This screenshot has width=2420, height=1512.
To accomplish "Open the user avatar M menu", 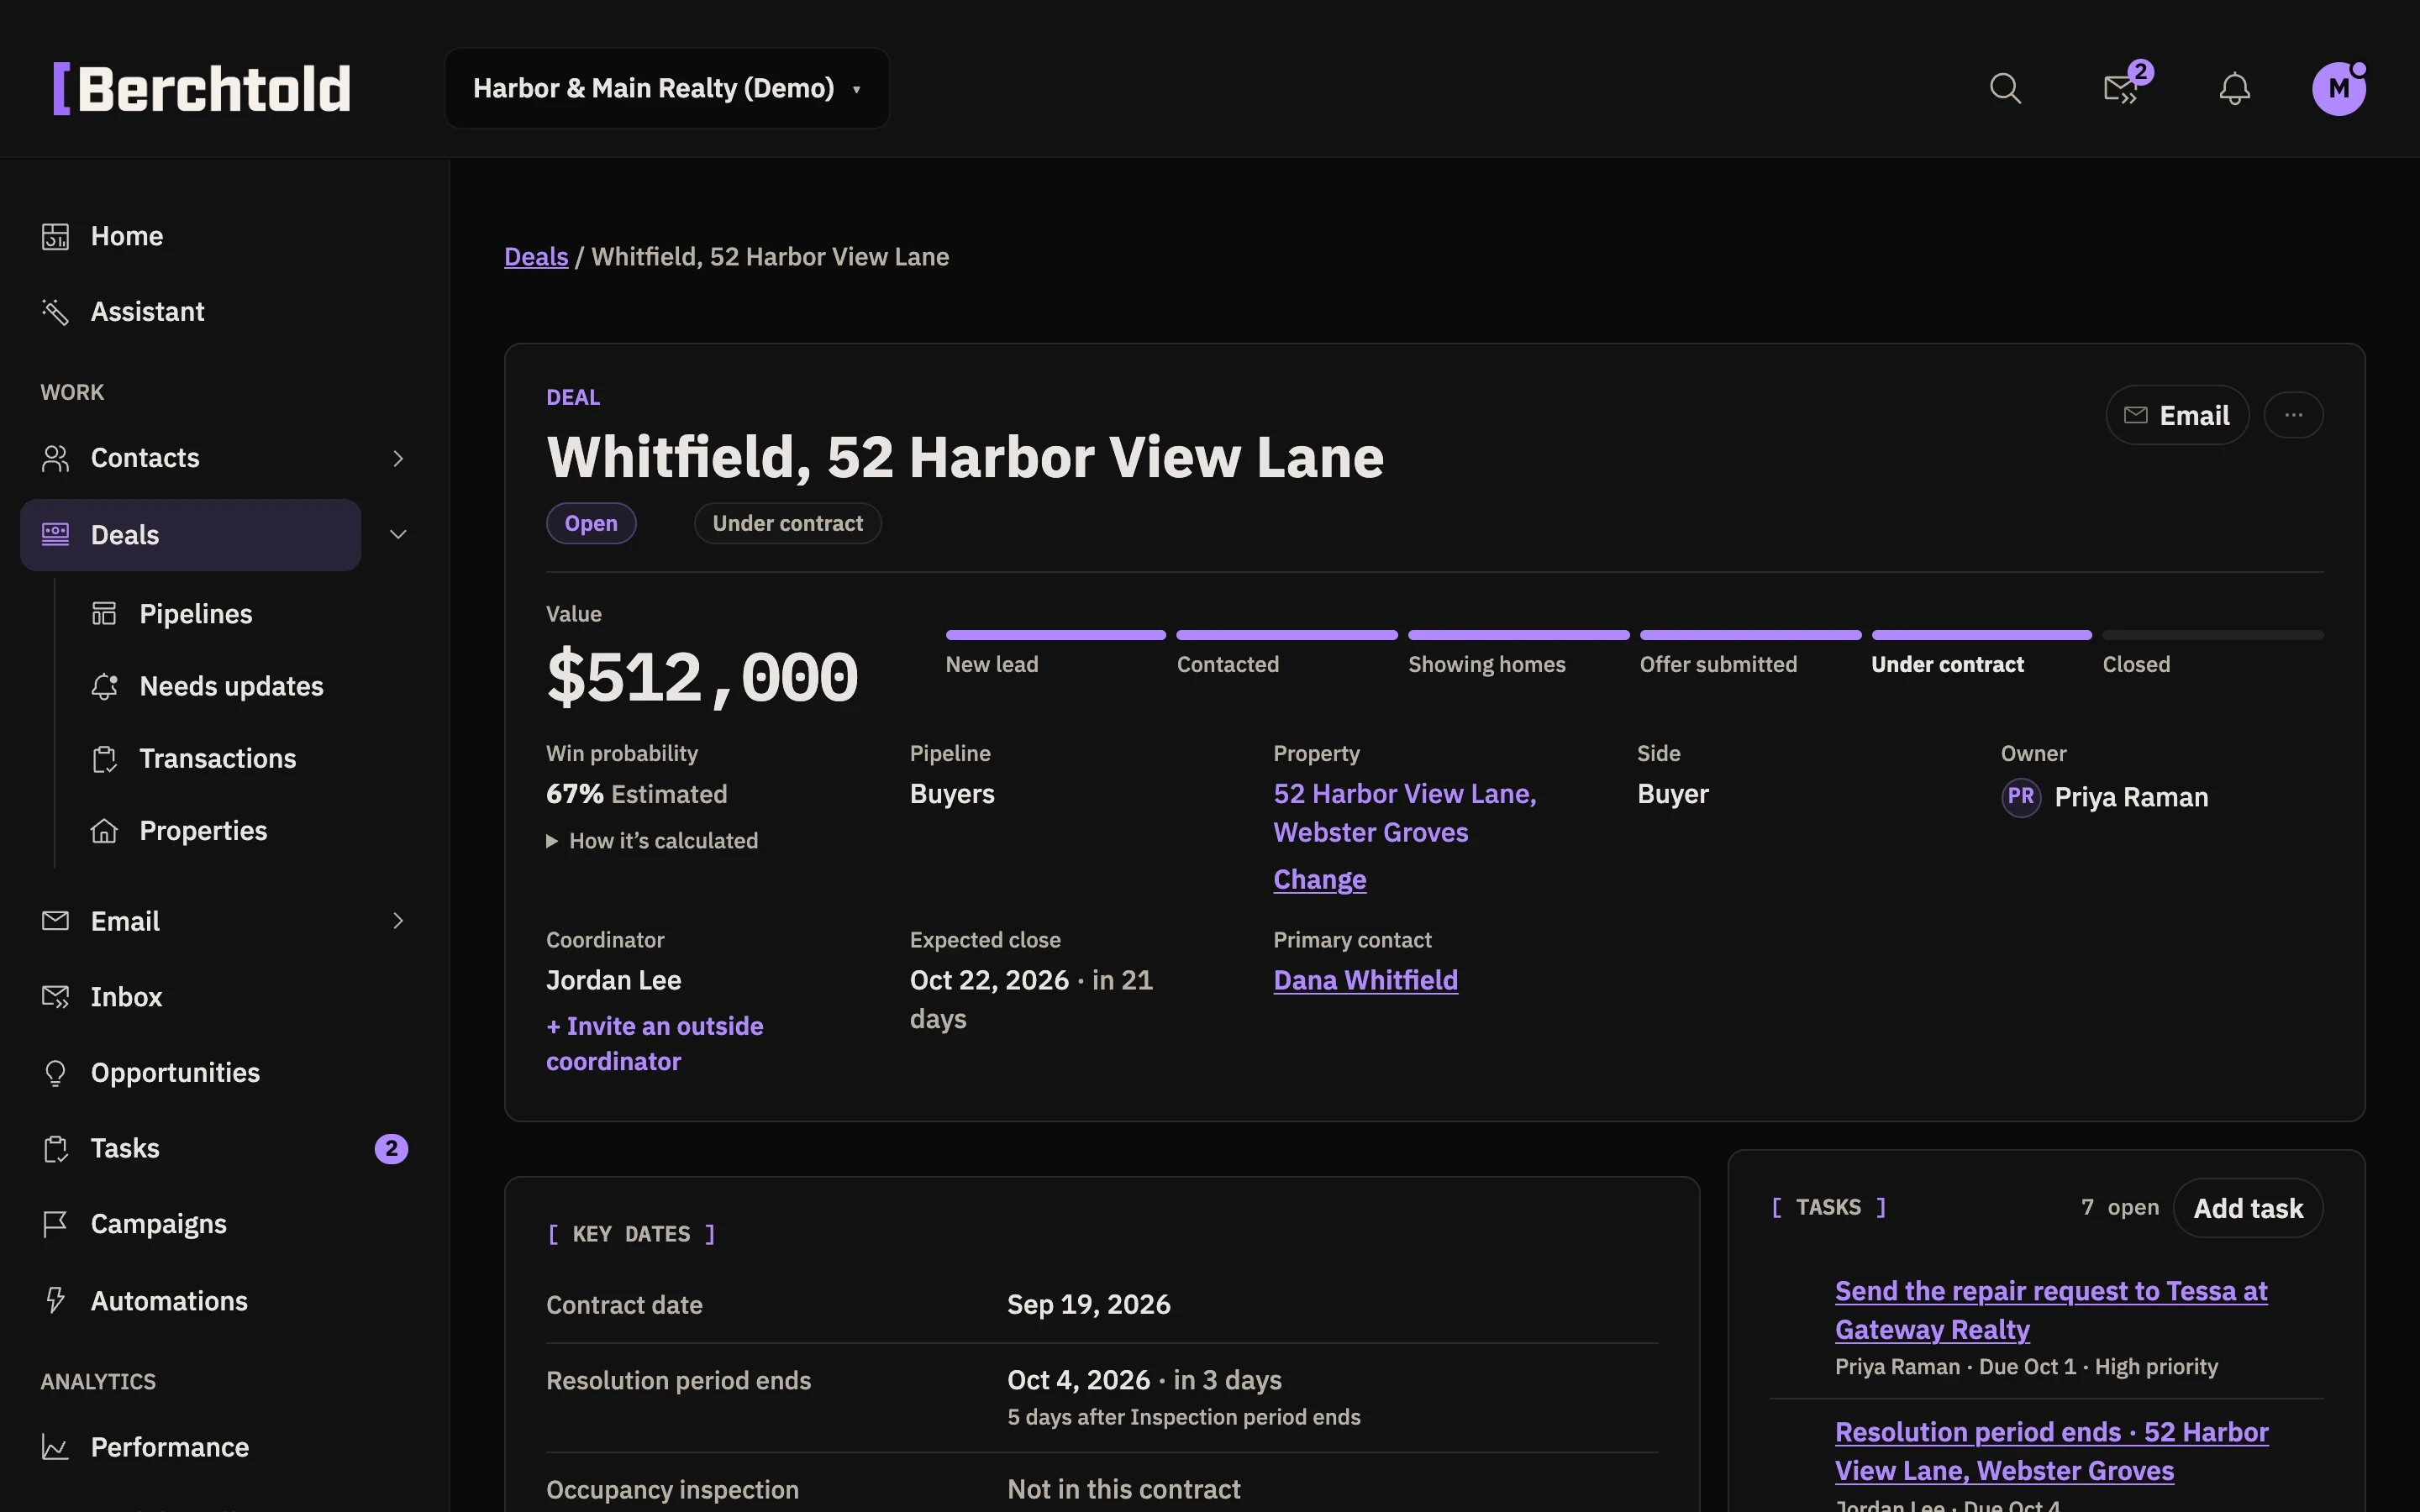I will pyautogui.click(x=2339, y=89).
